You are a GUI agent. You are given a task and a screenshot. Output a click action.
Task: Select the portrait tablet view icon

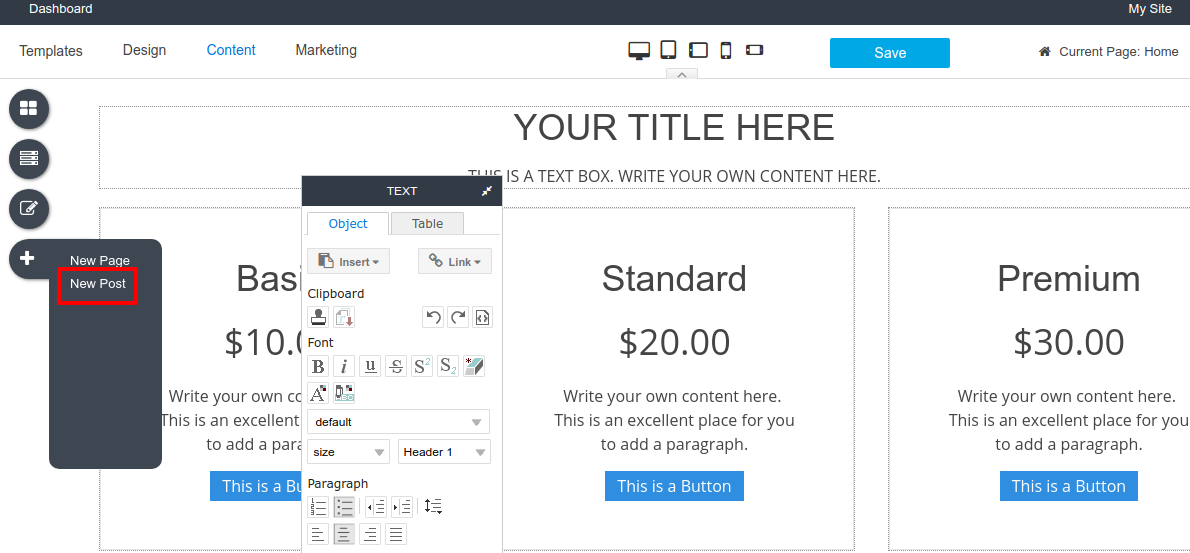click(x=668, y=50)
